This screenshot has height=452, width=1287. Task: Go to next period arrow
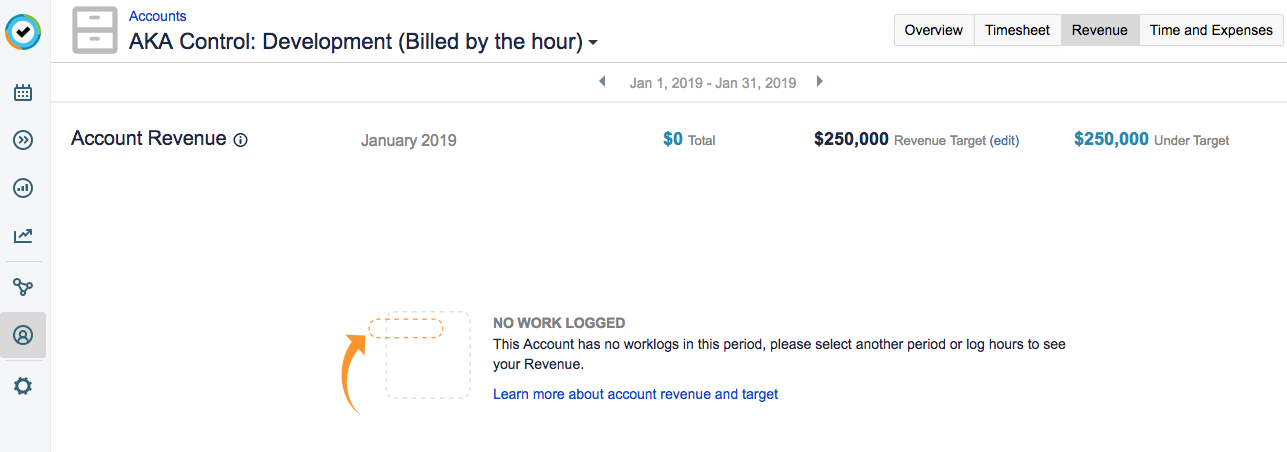(x=820, y=81)
